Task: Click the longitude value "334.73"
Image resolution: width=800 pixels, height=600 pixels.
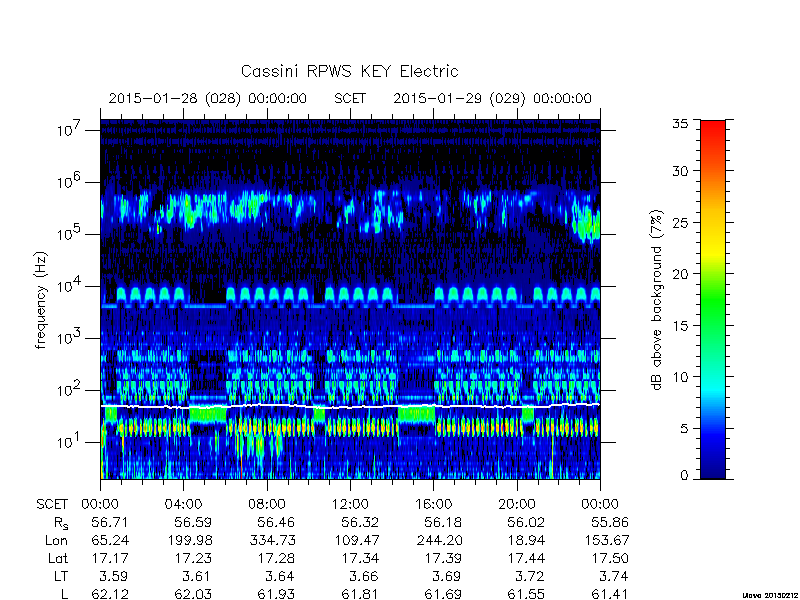Action: [272, 540]
